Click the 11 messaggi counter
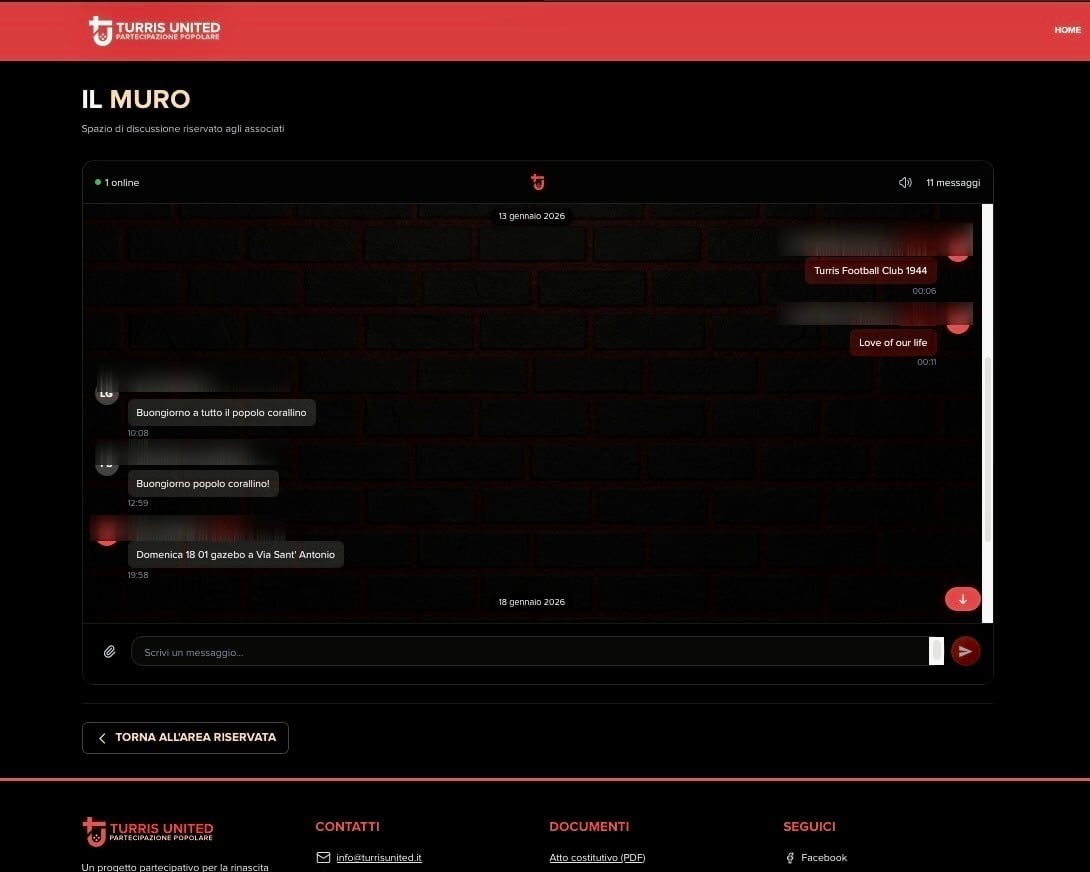Screen dimensions: 1090x872 click(x=952, y=182)
